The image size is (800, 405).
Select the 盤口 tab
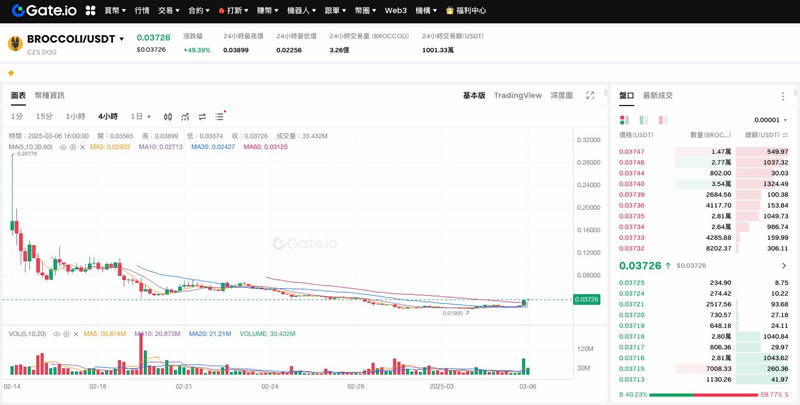(x=627, y=95)
